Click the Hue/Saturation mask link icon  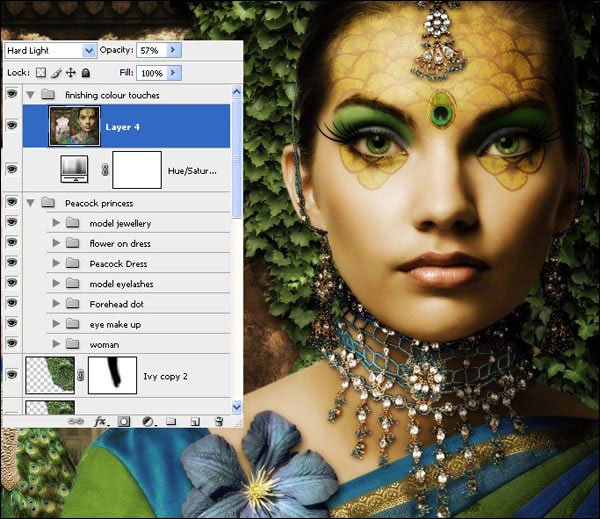click(105, 170)
